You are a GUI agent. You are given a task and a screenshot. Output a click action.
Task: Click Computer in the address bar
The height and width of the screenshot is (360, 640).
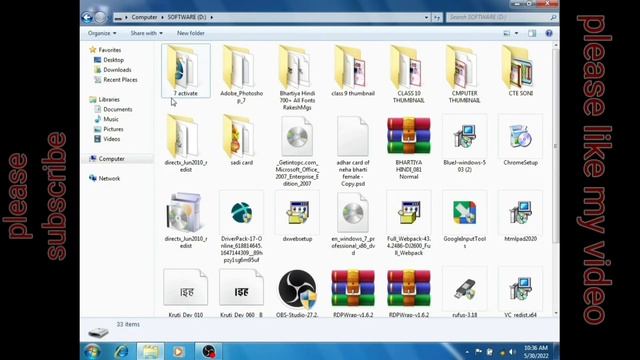point(144,17)
